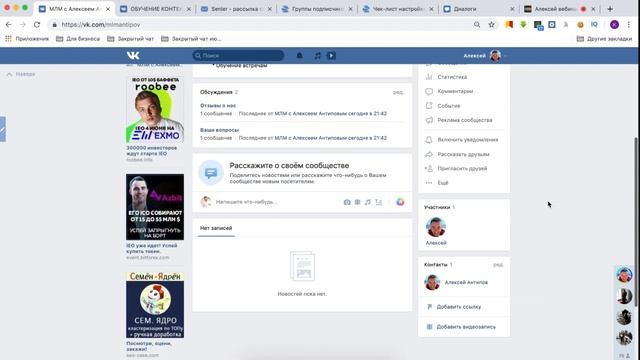
Task: Open the Алексей member avatar under Участники
Action: tap(436, 227)
